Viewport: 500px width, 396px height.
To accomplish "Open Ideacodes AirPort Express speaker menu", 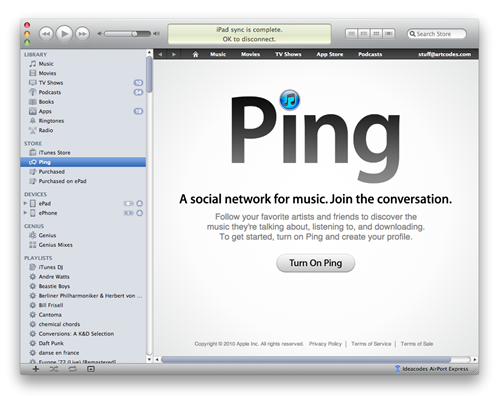I will [432, 369].
